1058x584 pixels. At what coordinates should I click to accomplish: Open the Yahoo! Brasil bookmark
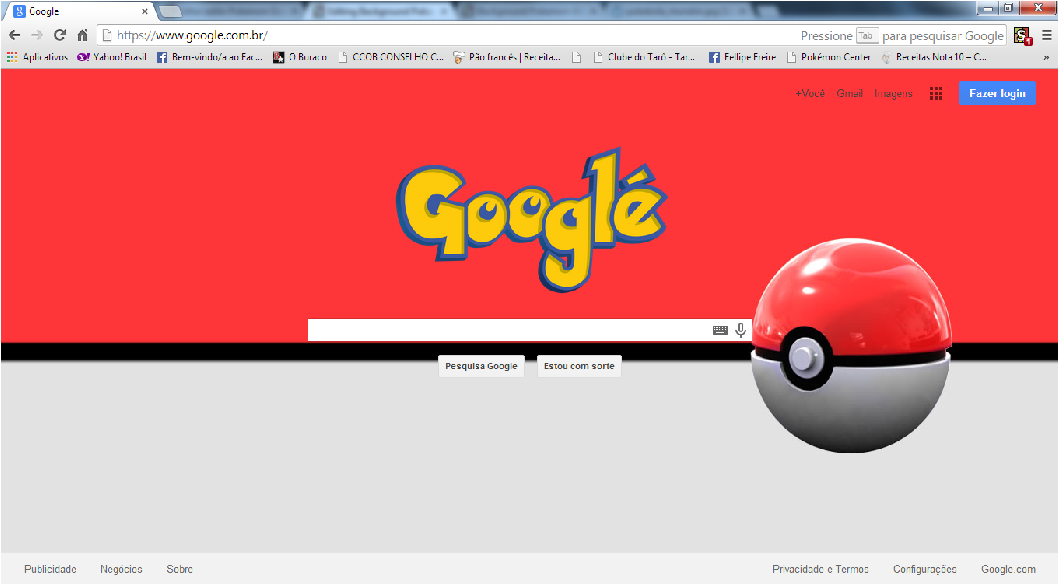click(110, 57)
